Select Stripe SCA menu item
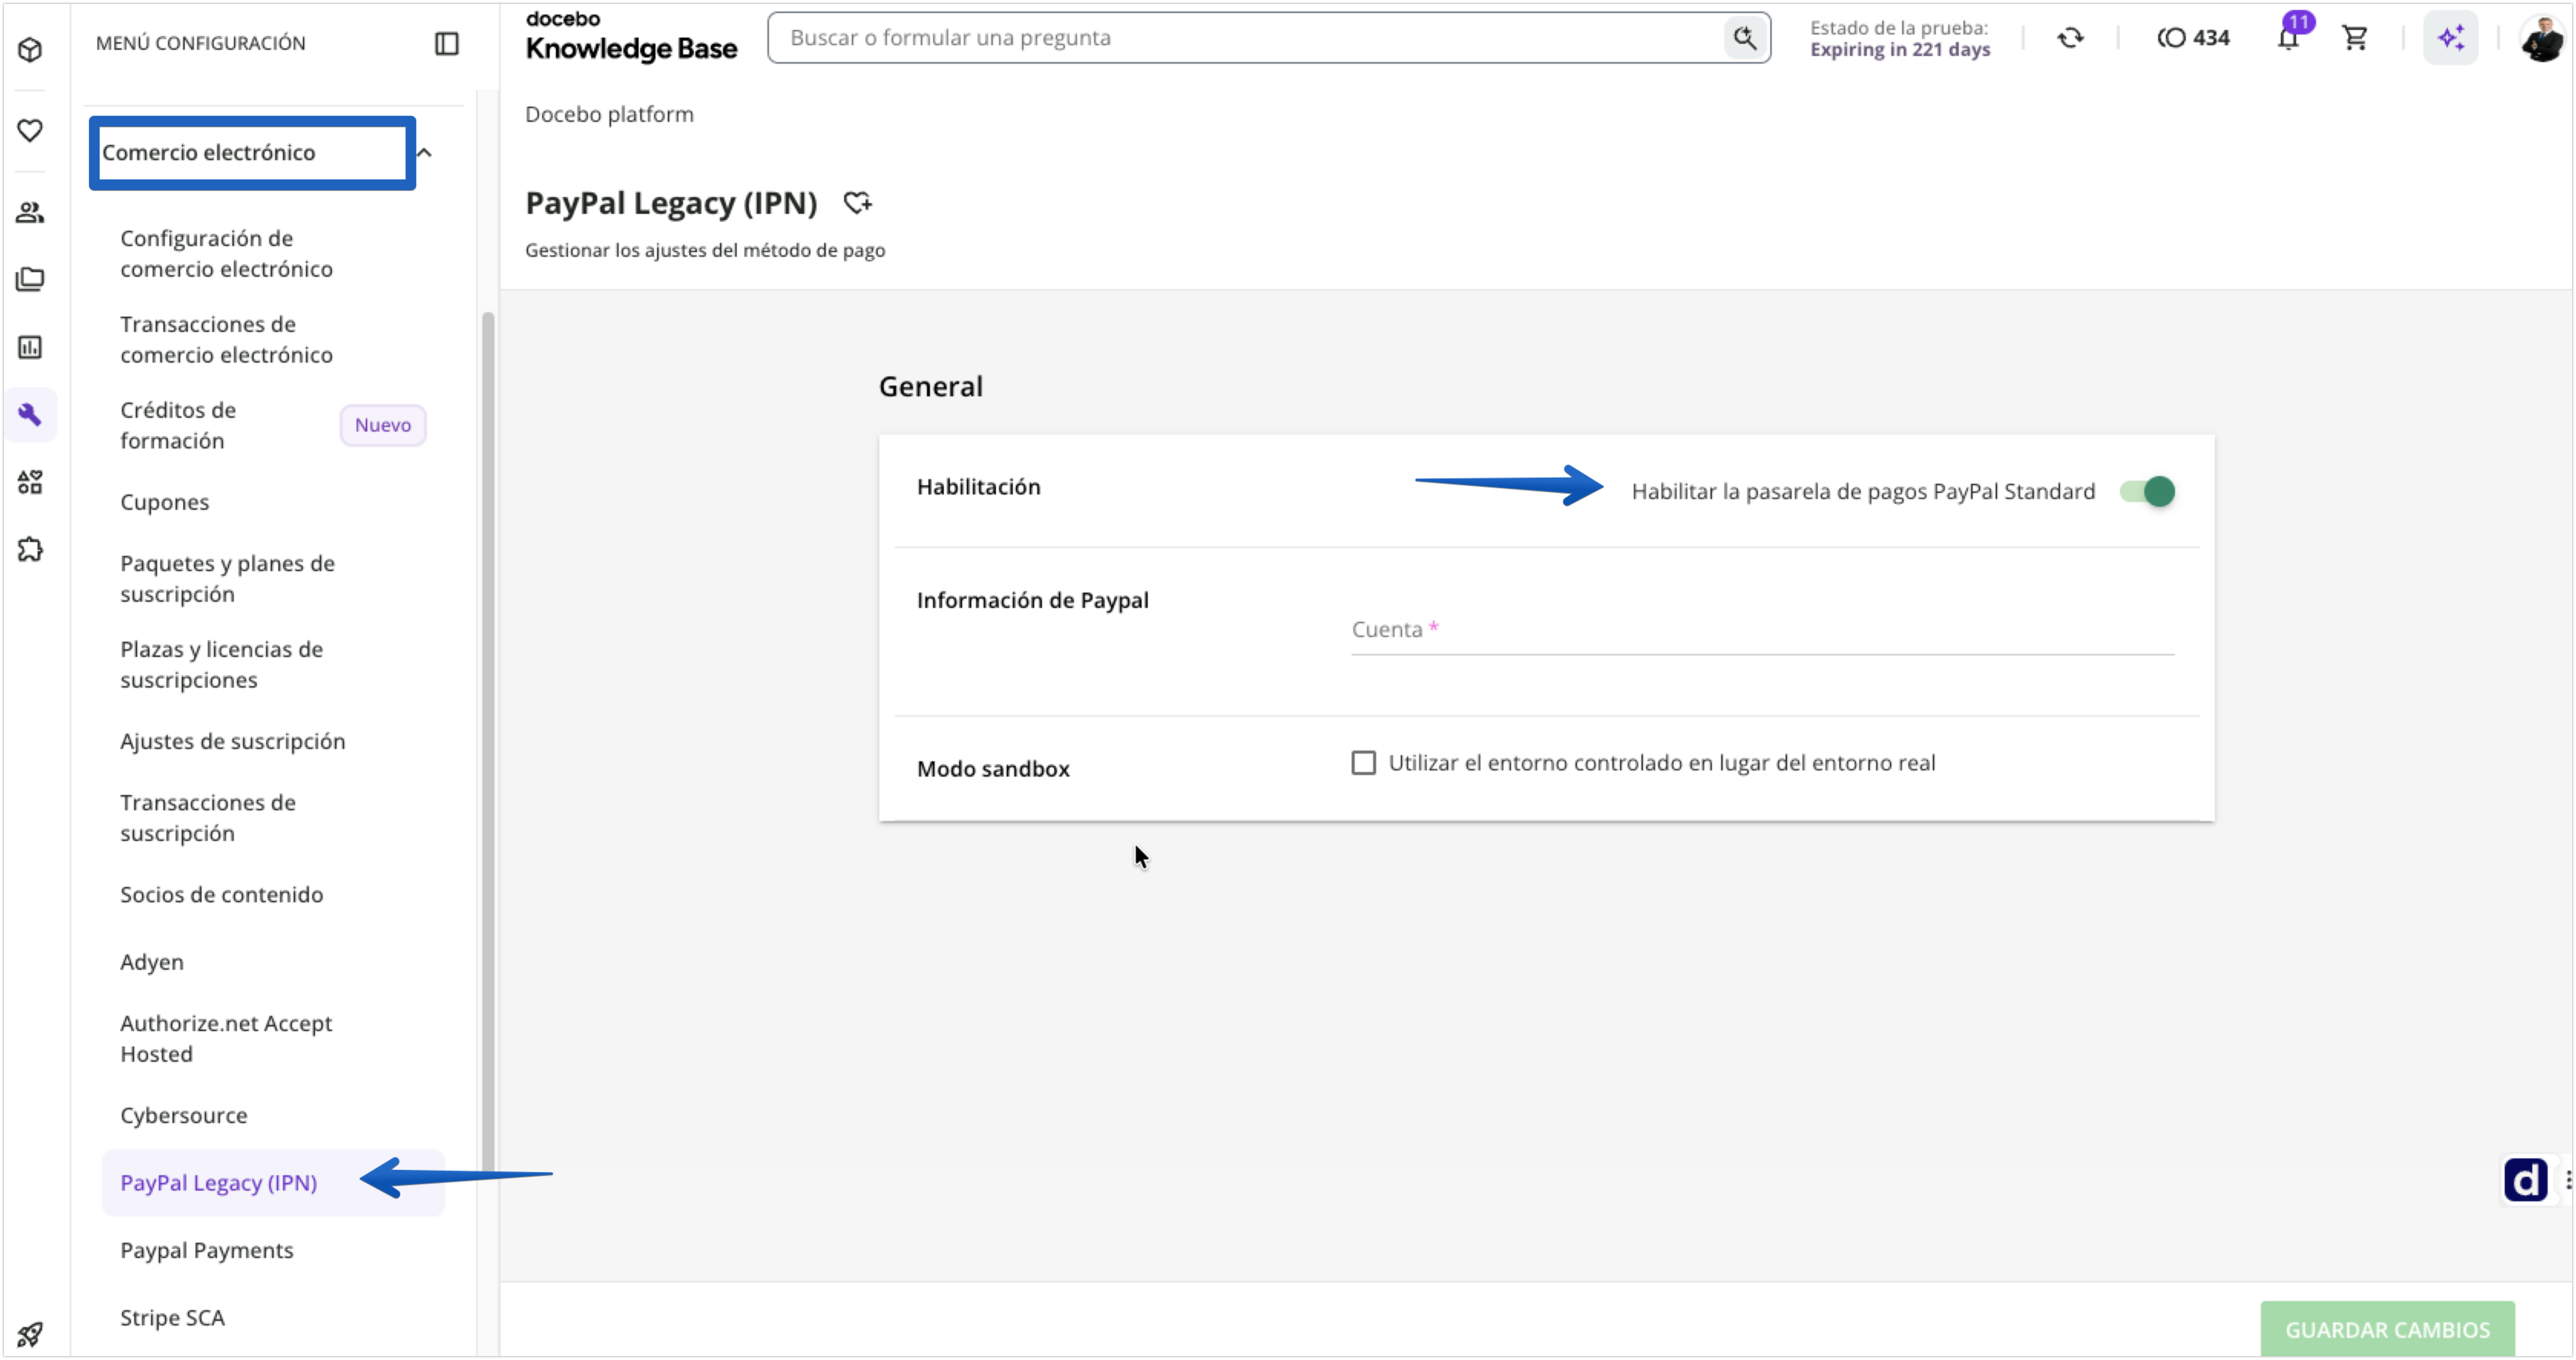This screenshot has width=2576, height=1360. (173, 1317)
